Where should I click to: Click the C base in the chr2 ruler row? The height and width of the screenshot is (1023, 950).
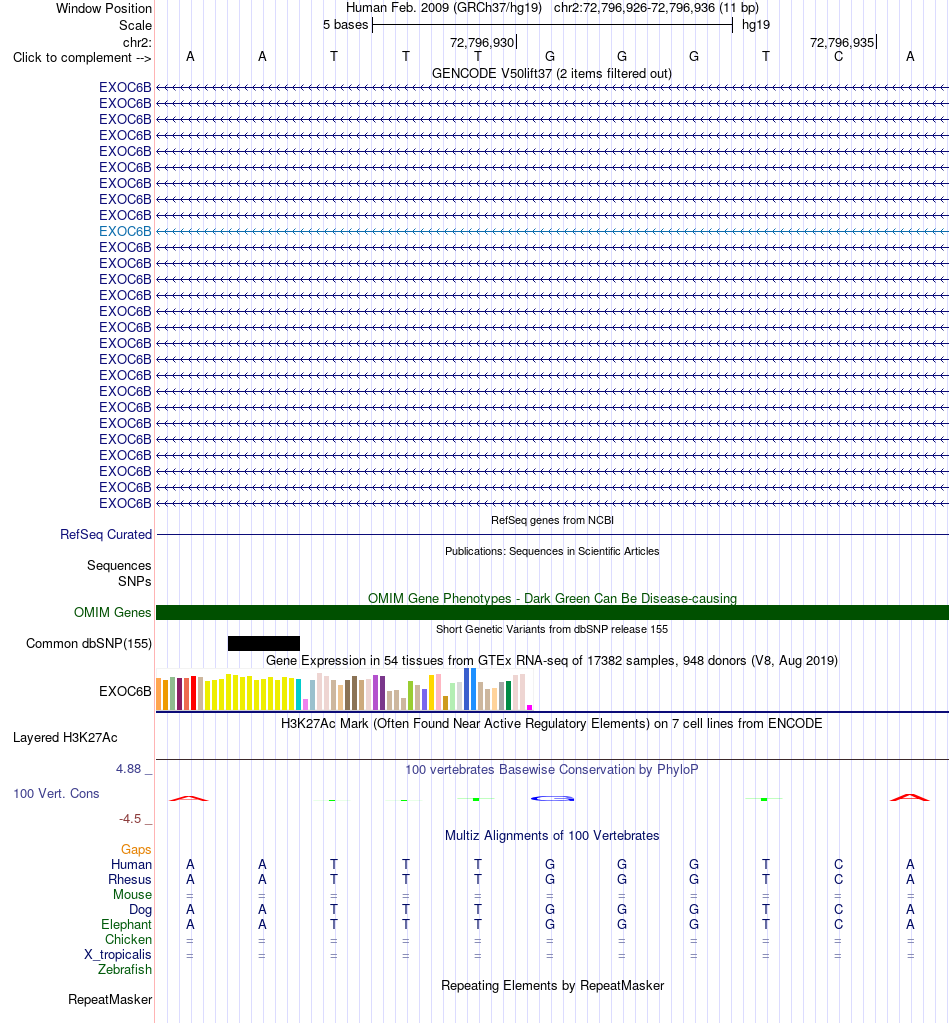coord(838,57)
